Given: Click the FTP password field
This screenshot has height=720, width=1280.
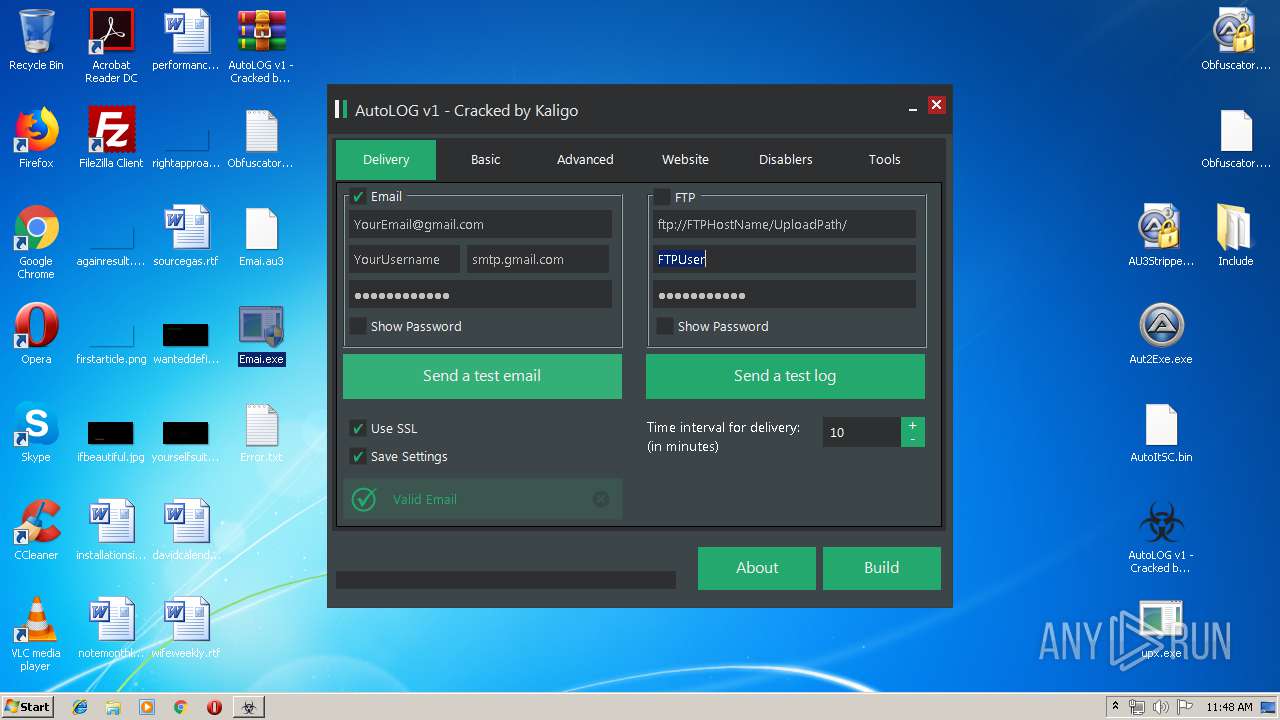Looking at the screenshot, I should point(785,295).
